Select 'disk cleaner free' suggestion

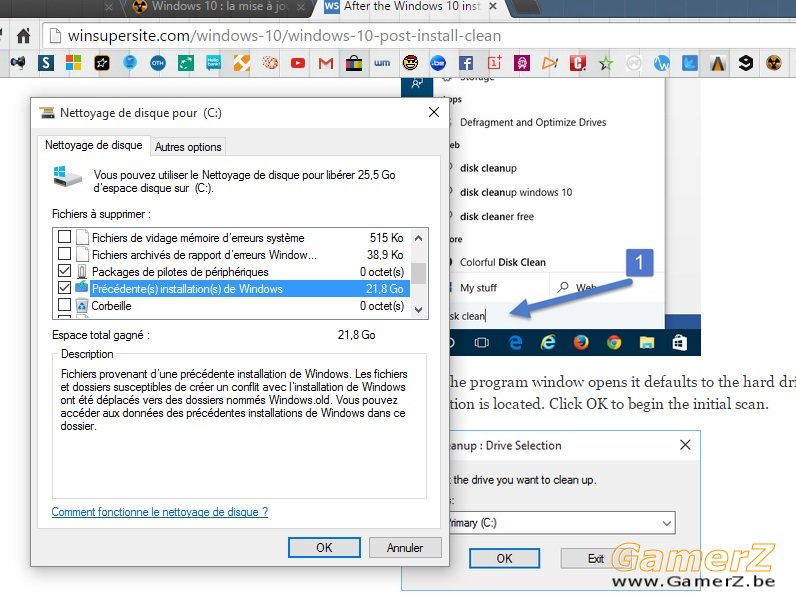(497, 217)
